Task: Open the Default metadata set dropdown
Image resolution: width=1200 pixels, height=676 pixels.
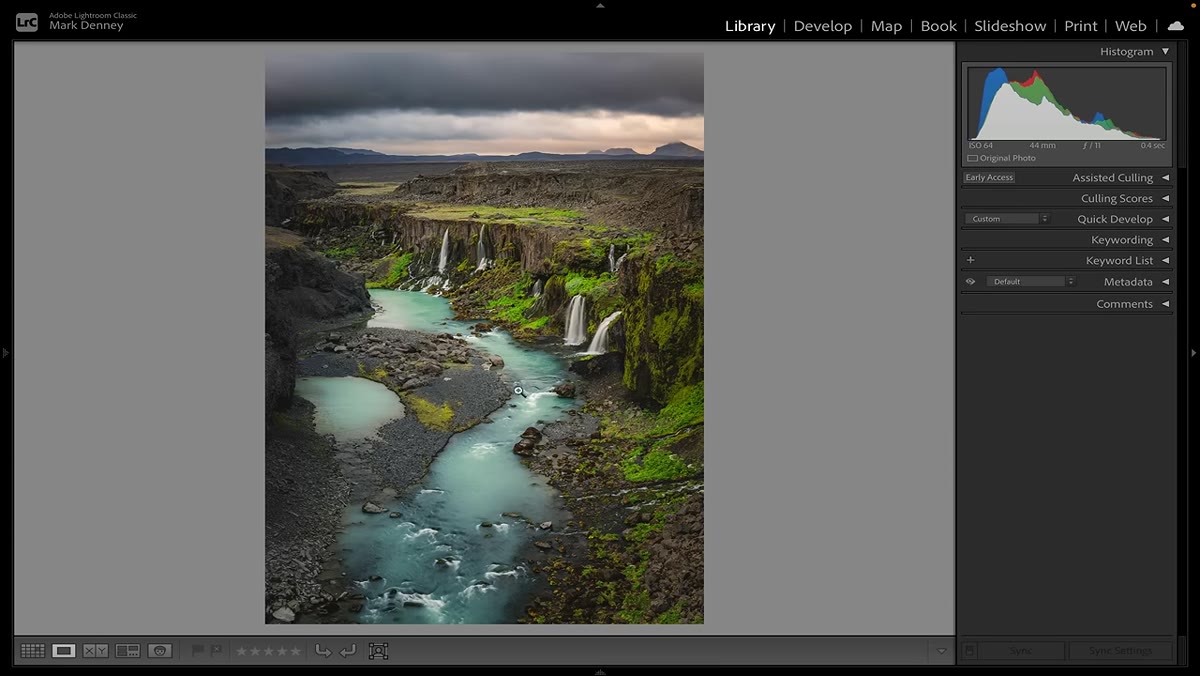Action: [1031, 282]
